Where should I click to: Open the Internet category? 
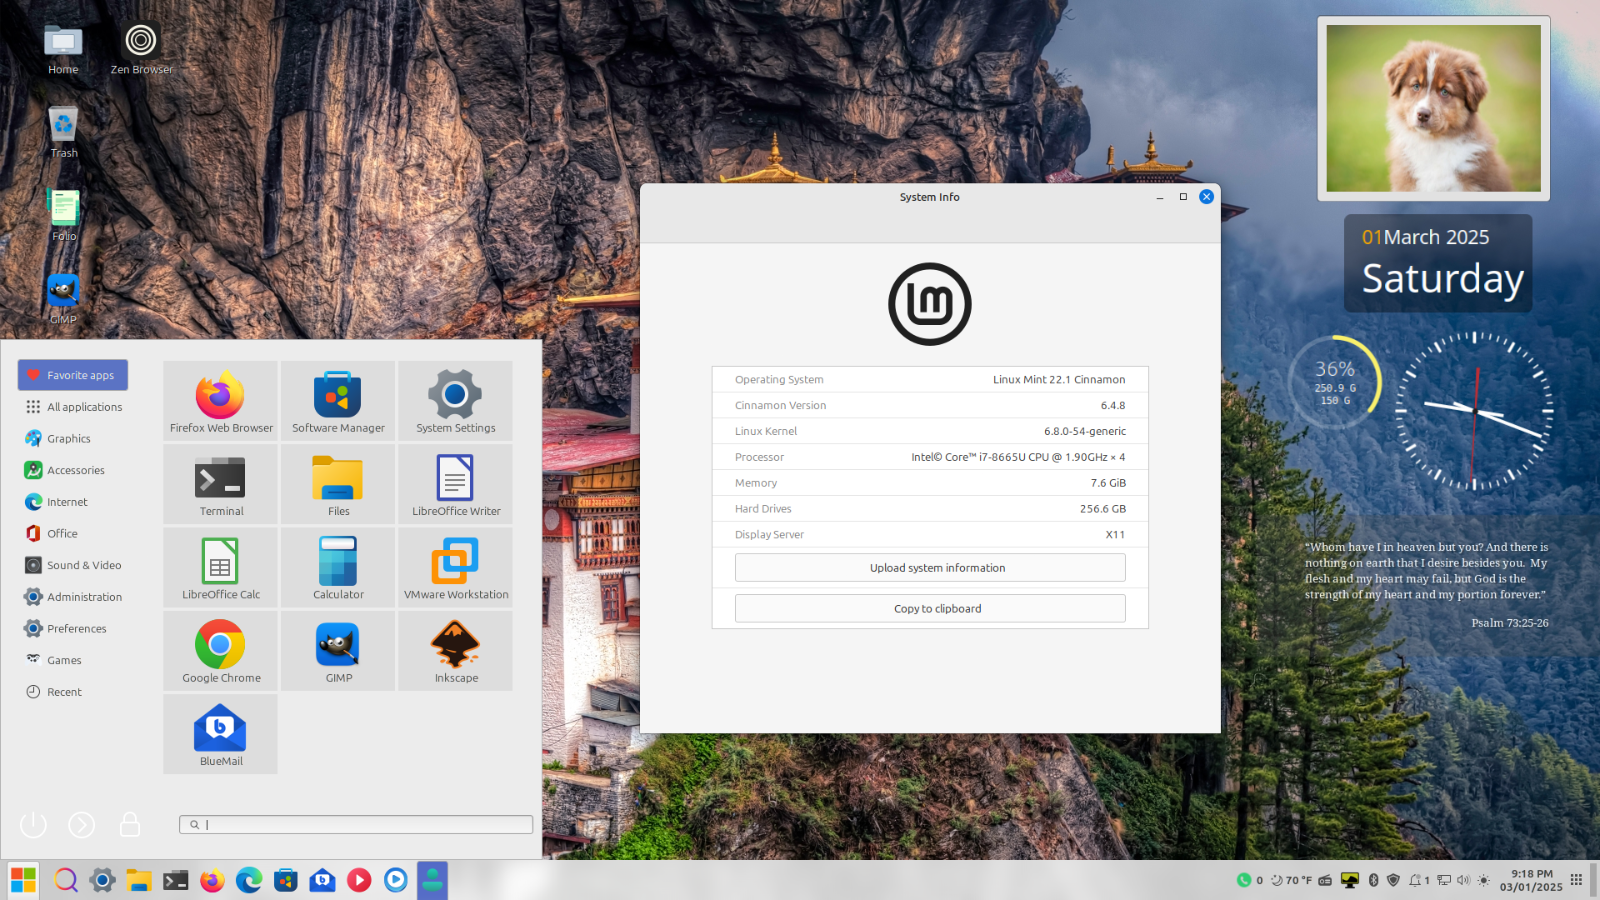point(73,502)
